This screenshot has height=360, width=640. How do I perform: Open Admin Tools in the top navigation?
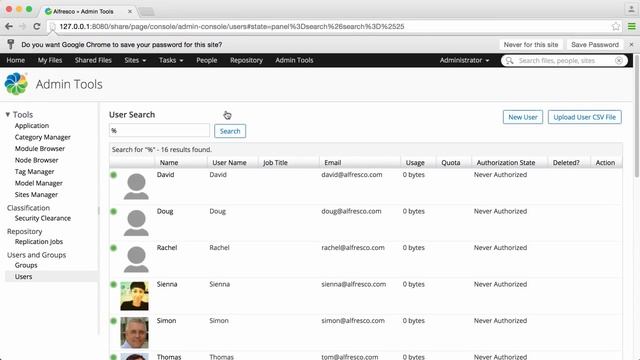pos(294,60)
